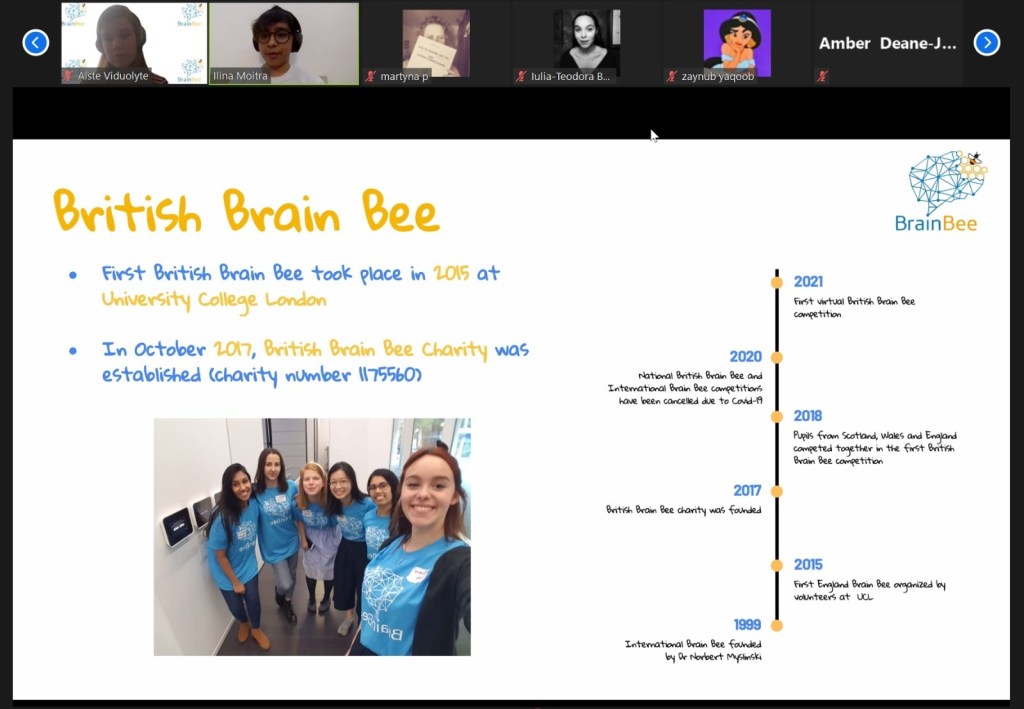Click the muted mic icon beside martyna p

(x=371, y=76)
